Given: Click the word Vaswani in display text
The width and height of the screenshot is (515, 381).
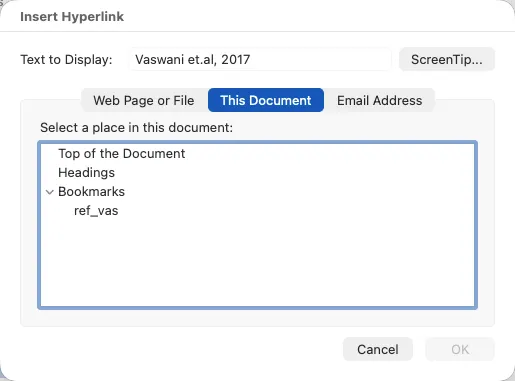Looking at the screenshot, I should click(160, 59).
